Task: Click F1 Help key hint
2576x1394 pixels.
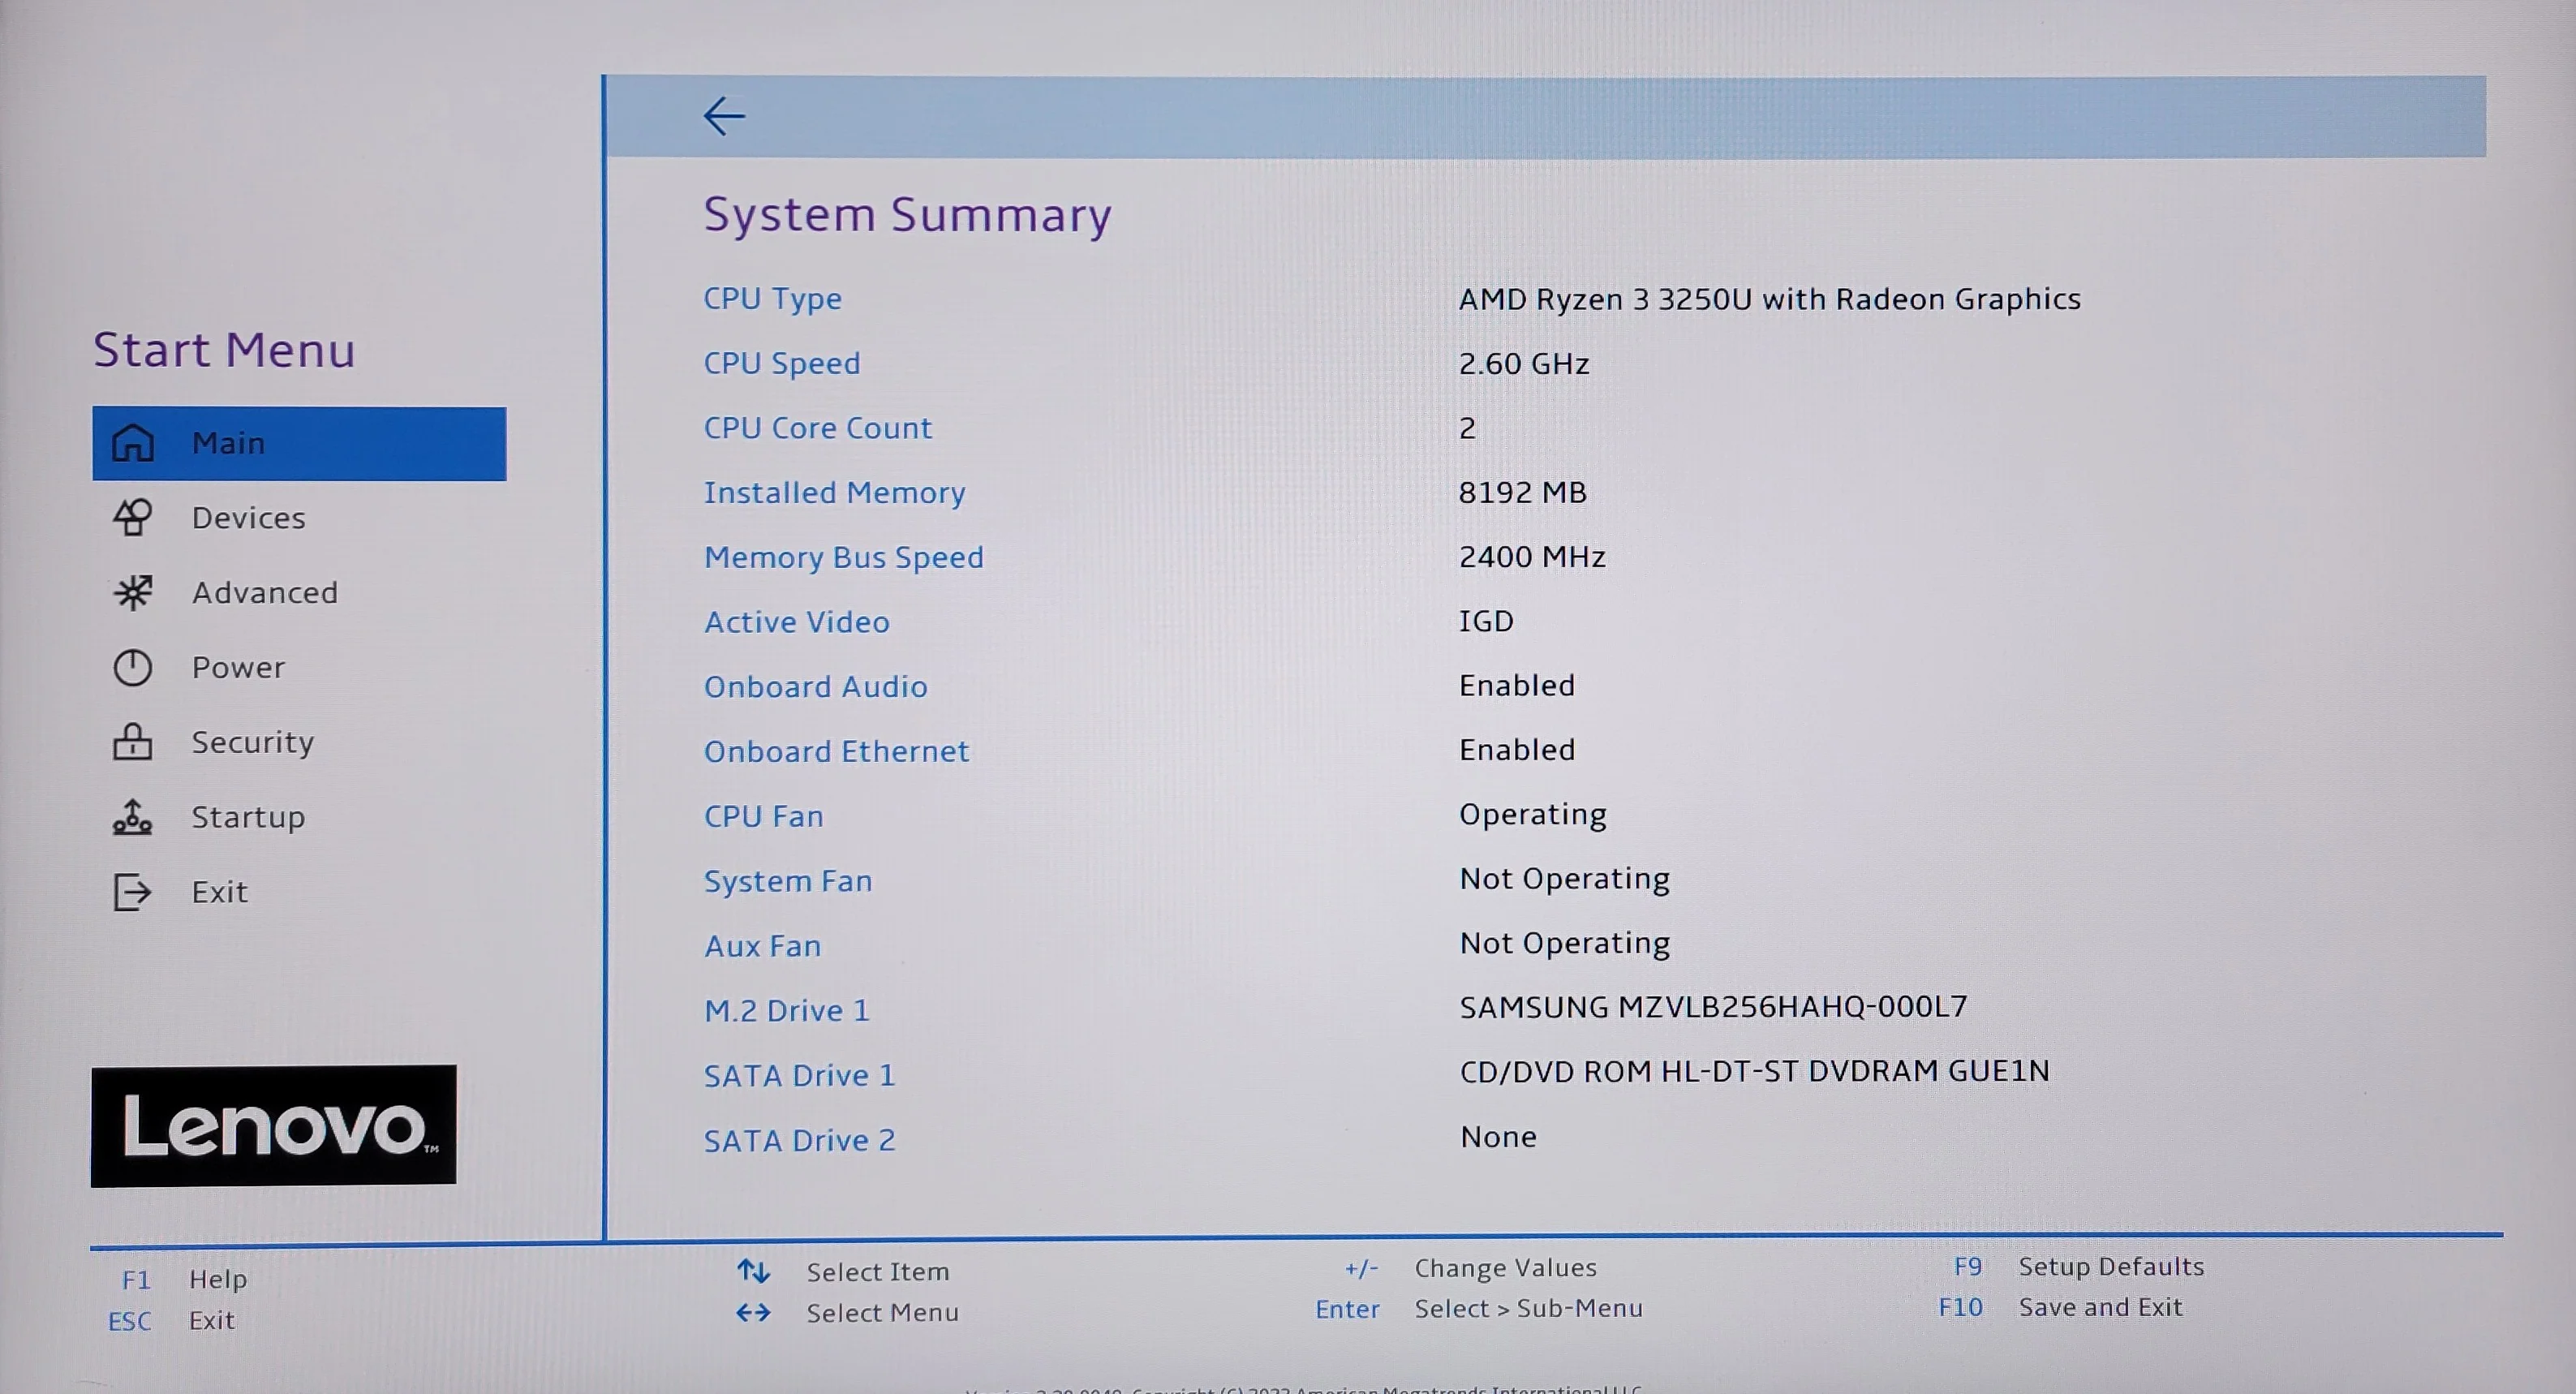Action: 184,1279
